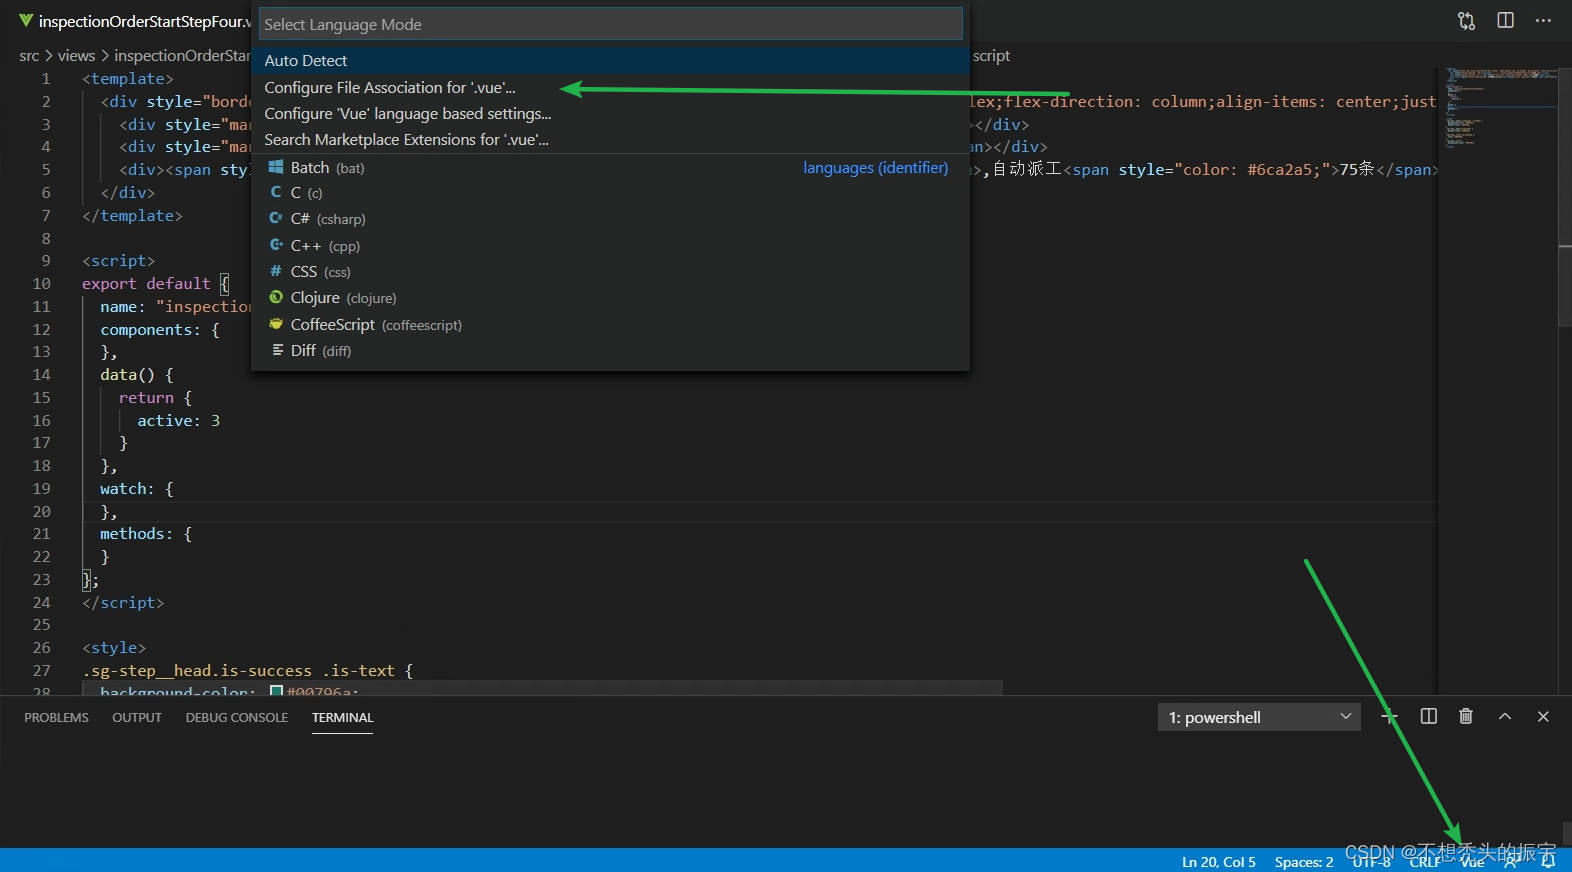The height and width of the screenshot is (872, 1572).
Task: Click the 'watch: {' code line
Action: pyautogui.click(x=137, y=489)
